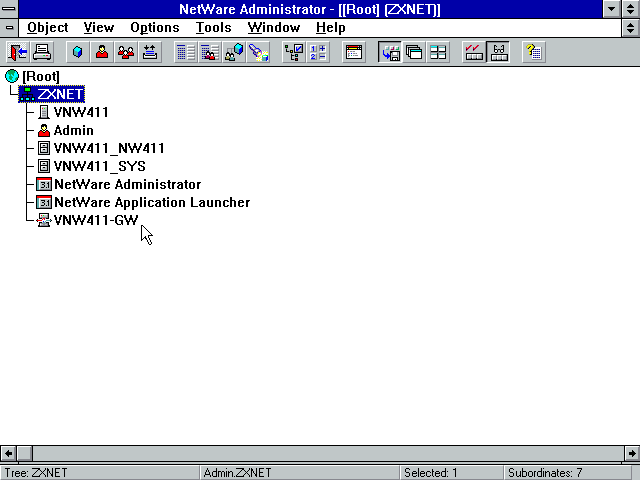Click the document window restore button
The width and height of the screenshot is (640, 480).
(631, 28)
